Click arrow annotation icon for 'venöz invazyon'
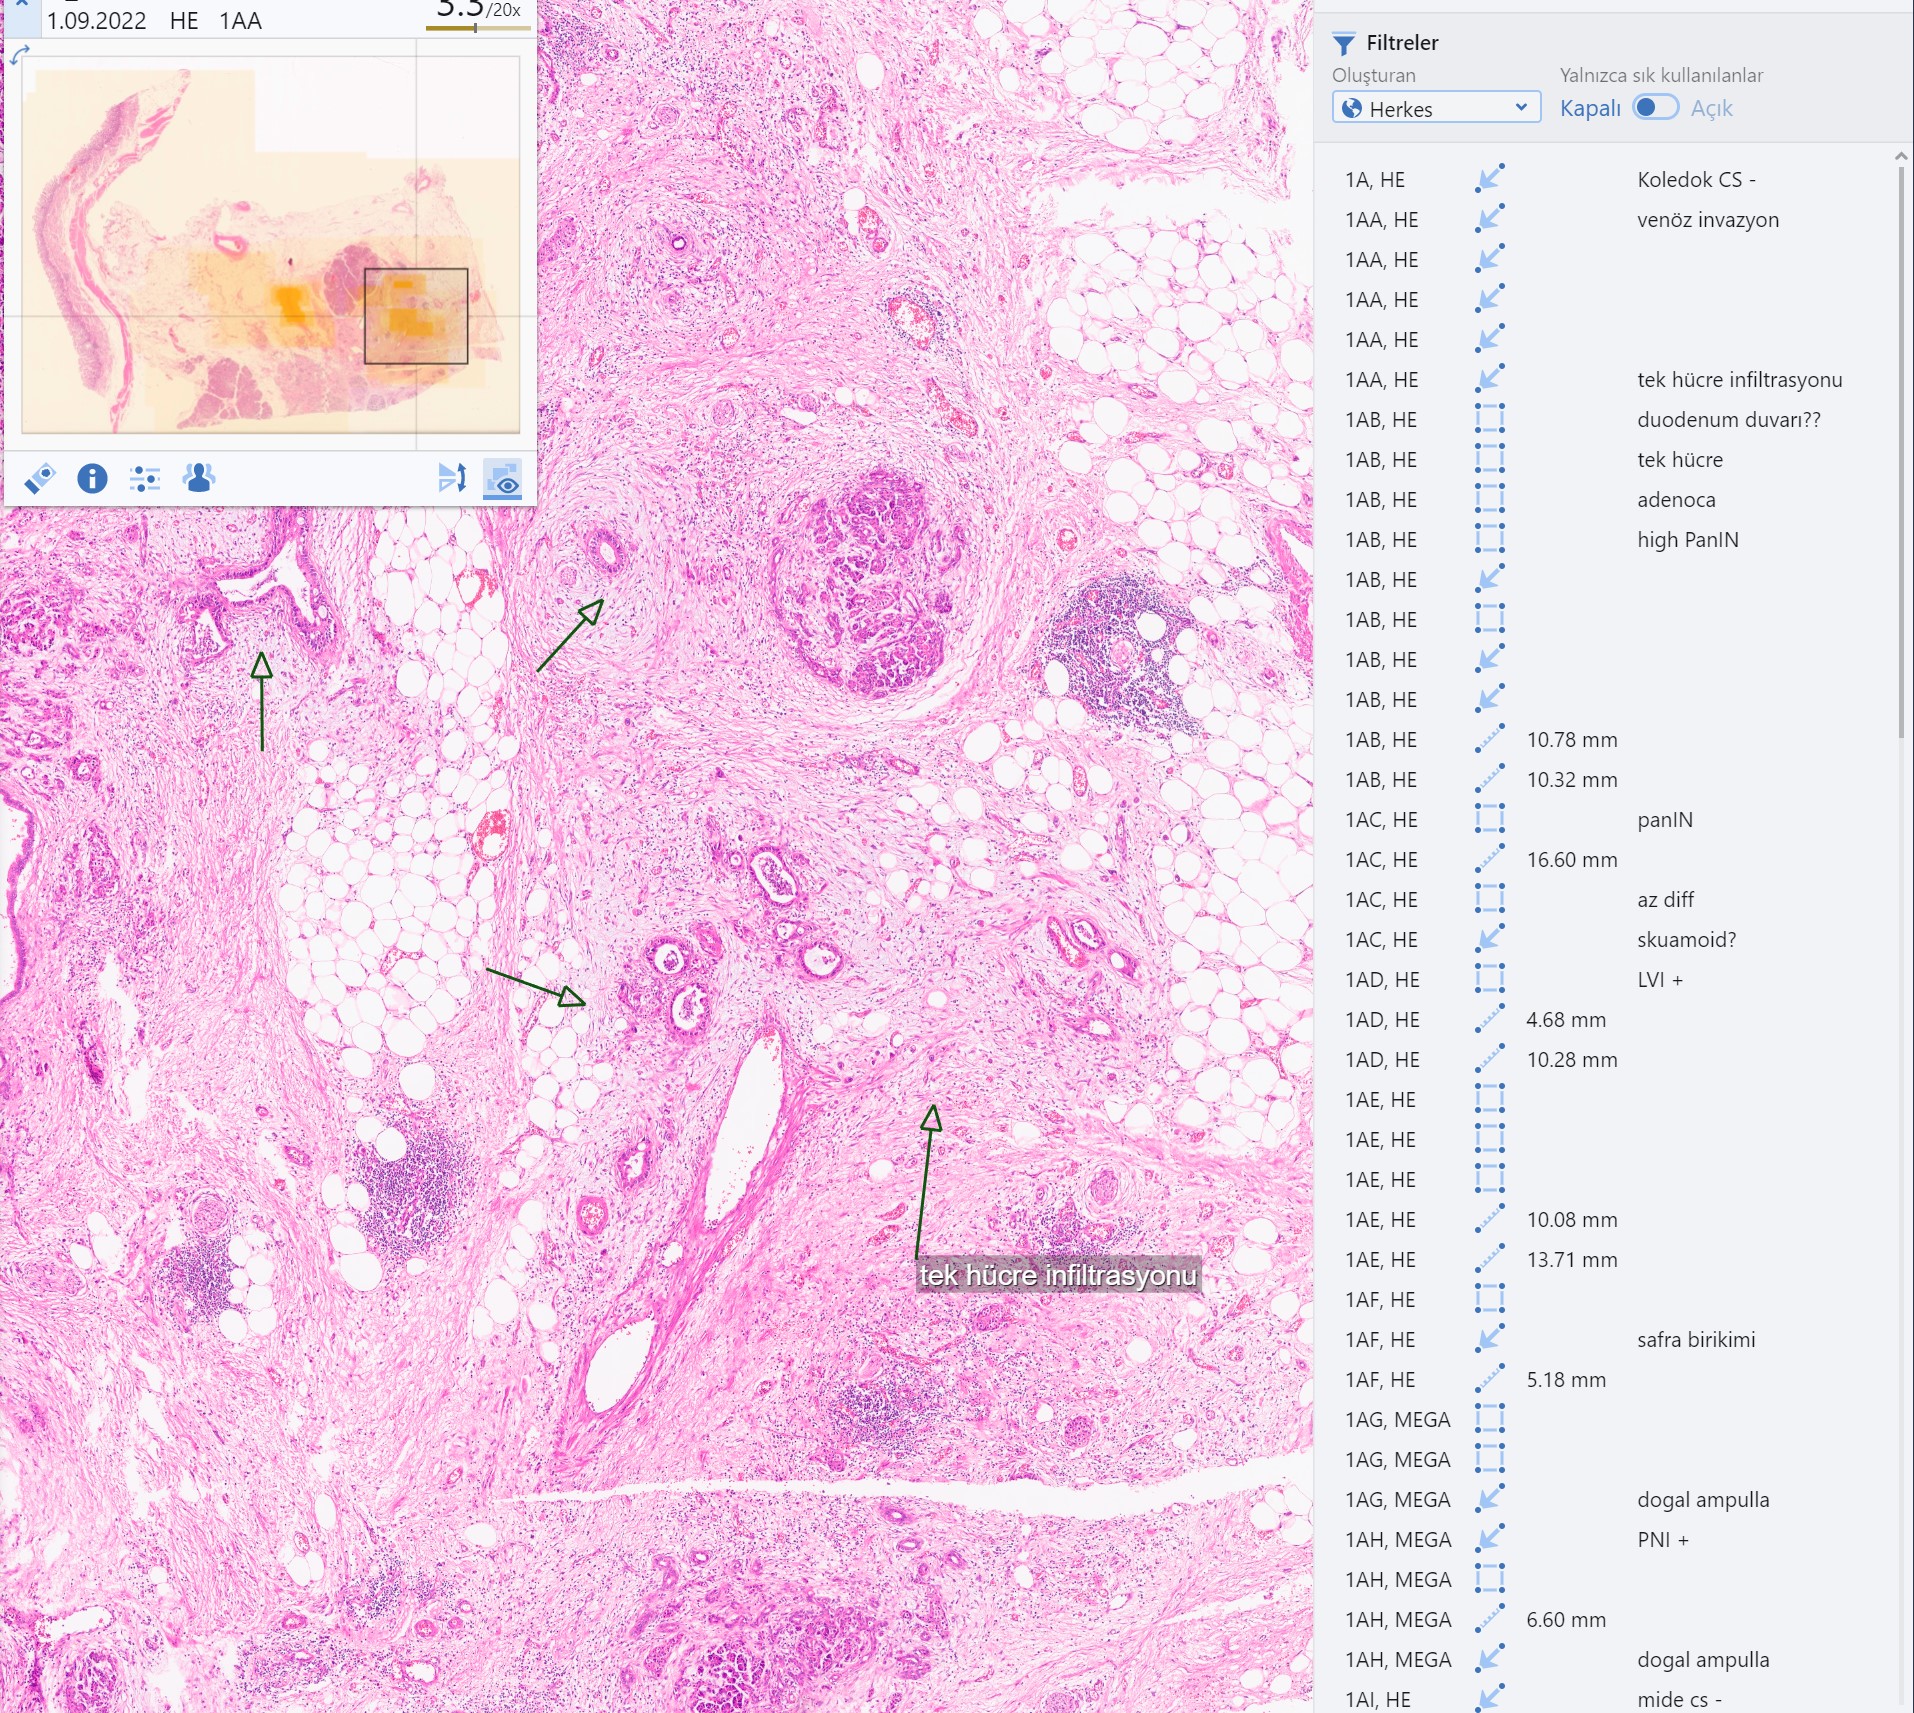1914x1713 pixels. [x=1489, y=219]
